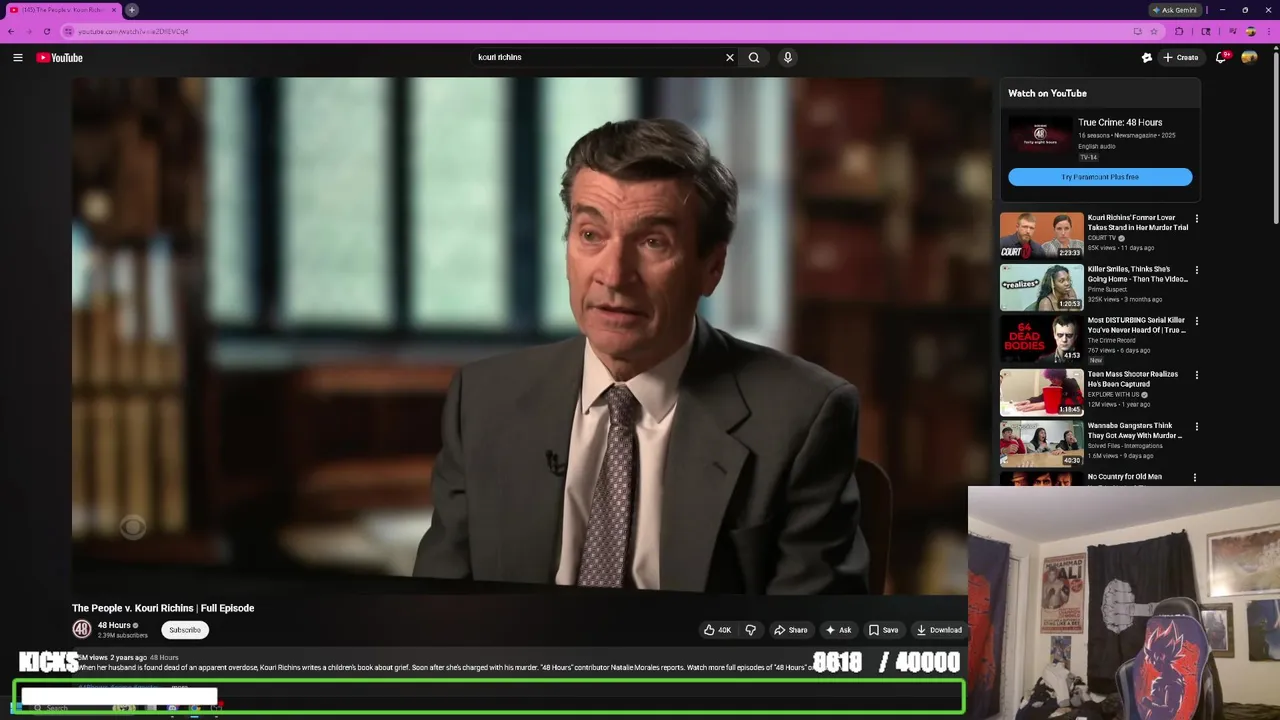Open options menu for No Country for Old Man
1280x720 pixels.
click(1196, 478)
